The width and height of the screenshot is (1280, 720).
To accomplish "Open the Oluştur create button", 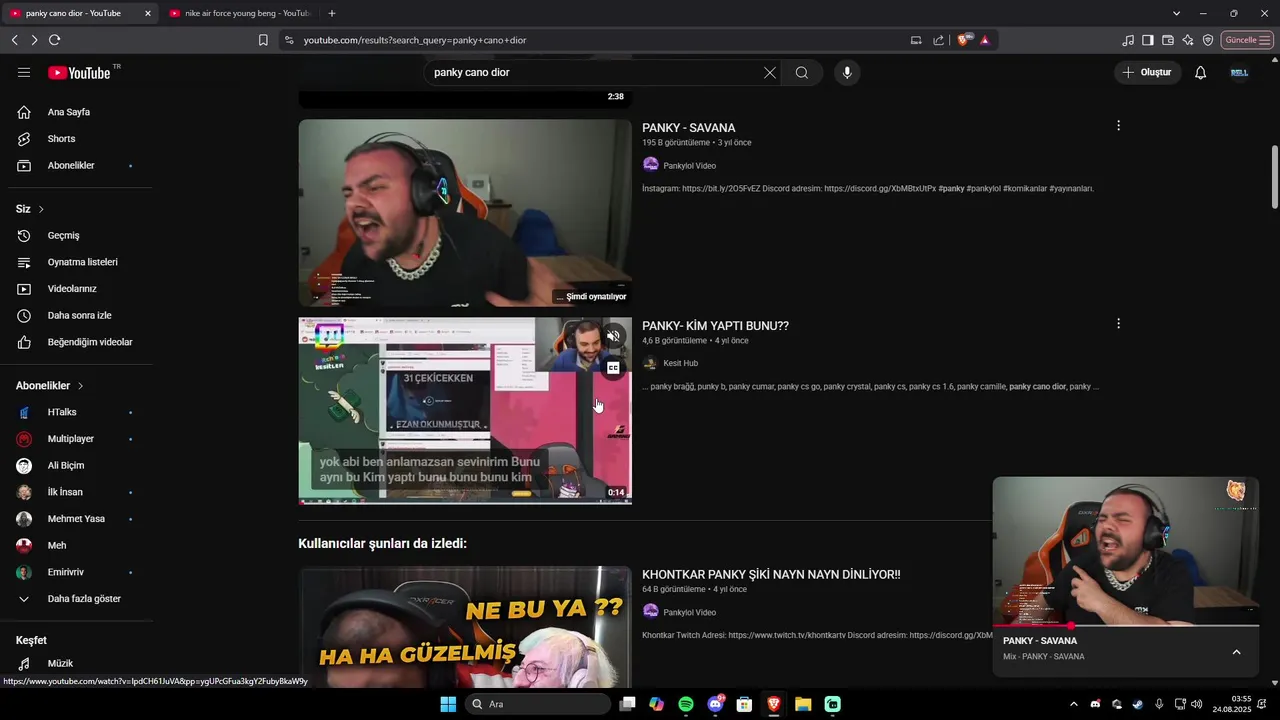I will click(1148, 73).
